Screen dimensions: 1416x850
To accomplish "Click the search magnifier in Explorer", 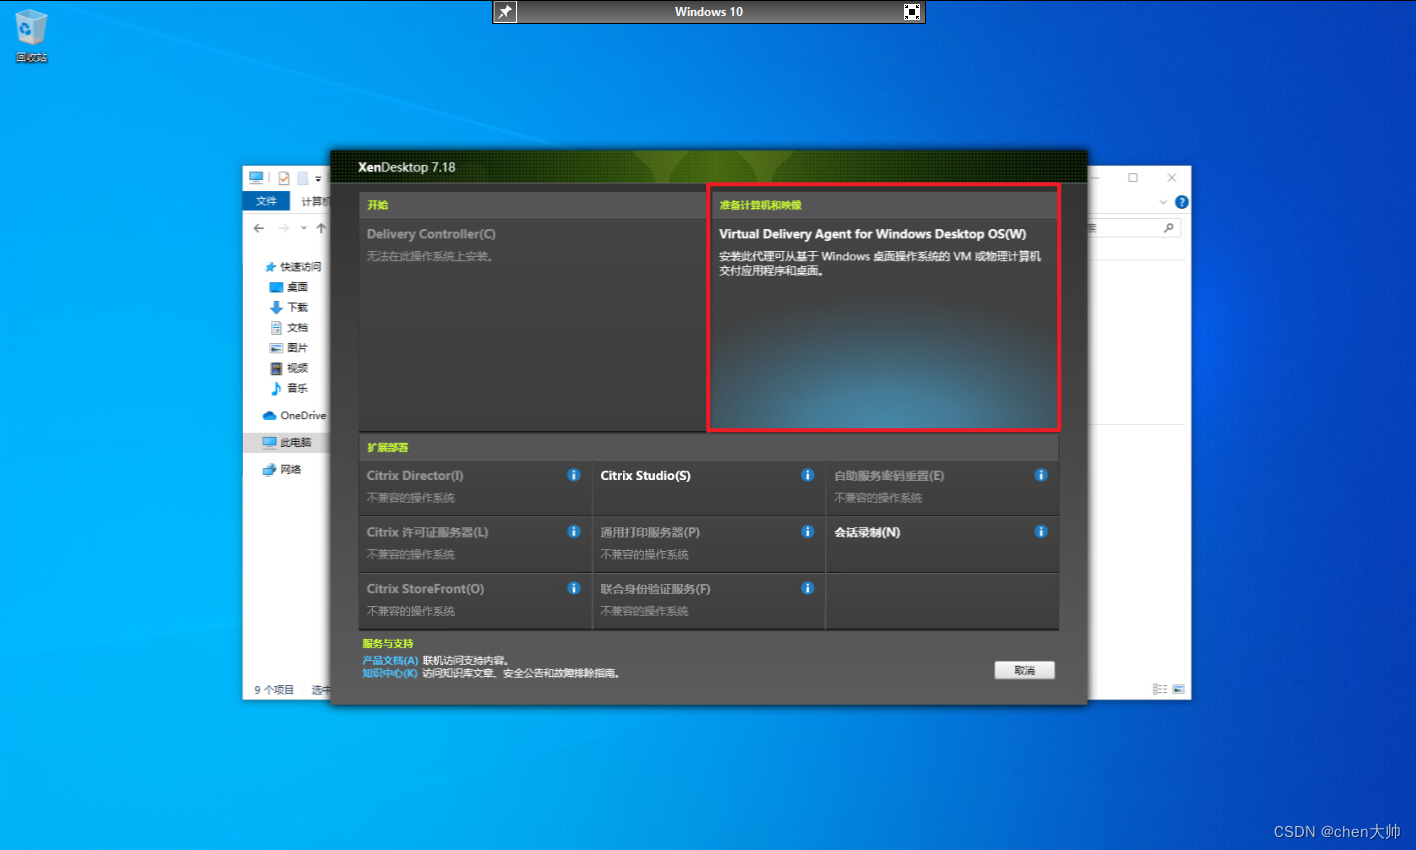I will (x=1169, y=228).
